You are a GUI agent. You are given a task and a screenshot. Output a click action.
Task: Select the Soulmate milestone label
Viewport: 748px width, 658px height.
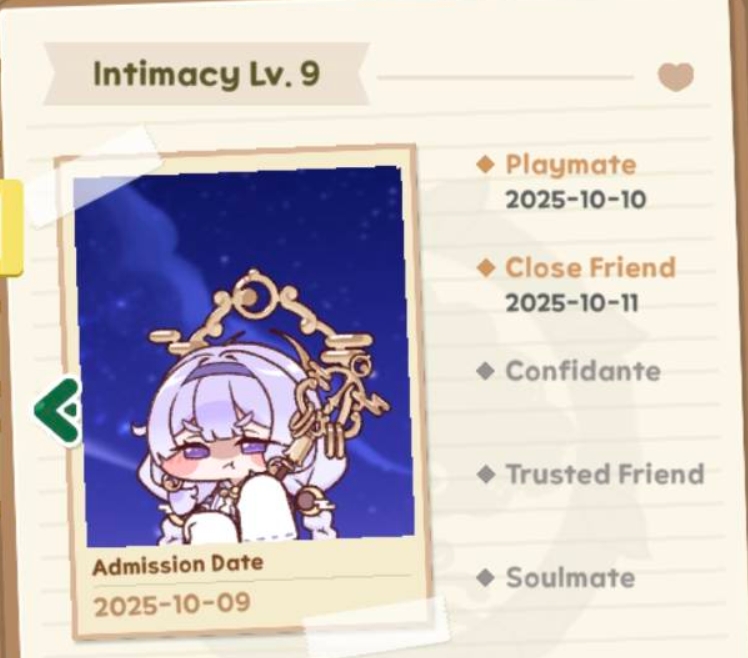point(571,578)
